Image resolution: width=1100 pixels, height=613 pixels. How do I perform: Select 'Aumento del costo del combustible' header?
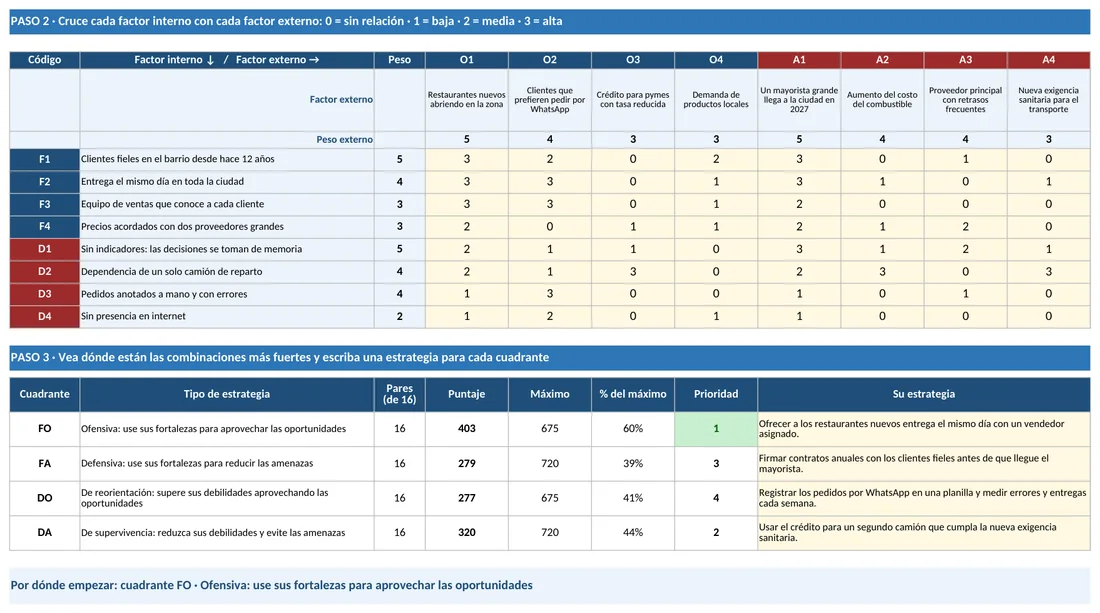pos(883,100)
